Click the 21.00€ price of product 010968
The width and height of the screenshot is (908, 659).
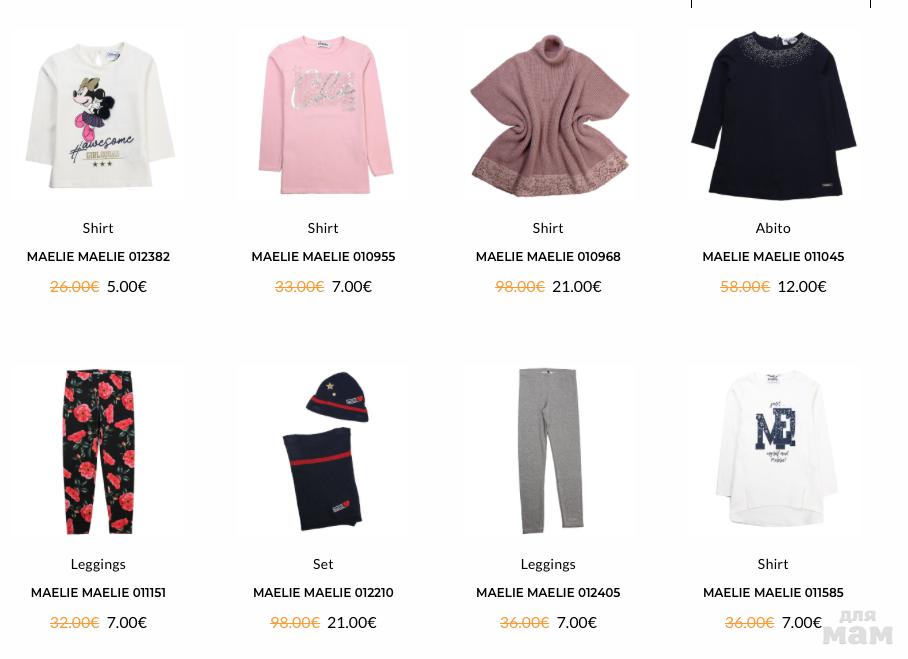click(x=577, y=287)
